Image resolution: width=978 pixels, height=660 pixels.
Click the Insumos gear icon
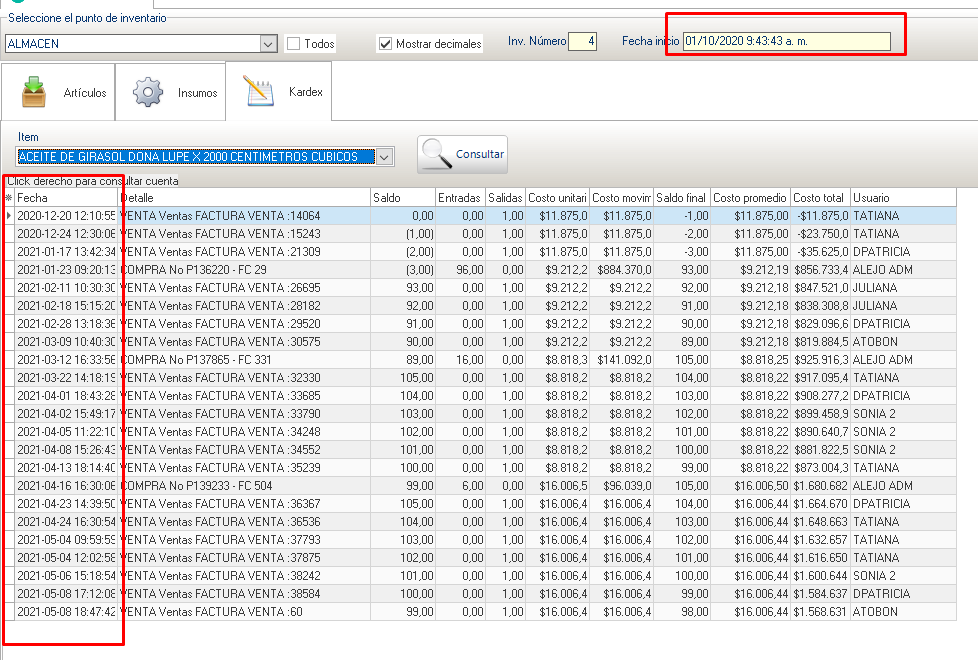click(x=148, y=92)
